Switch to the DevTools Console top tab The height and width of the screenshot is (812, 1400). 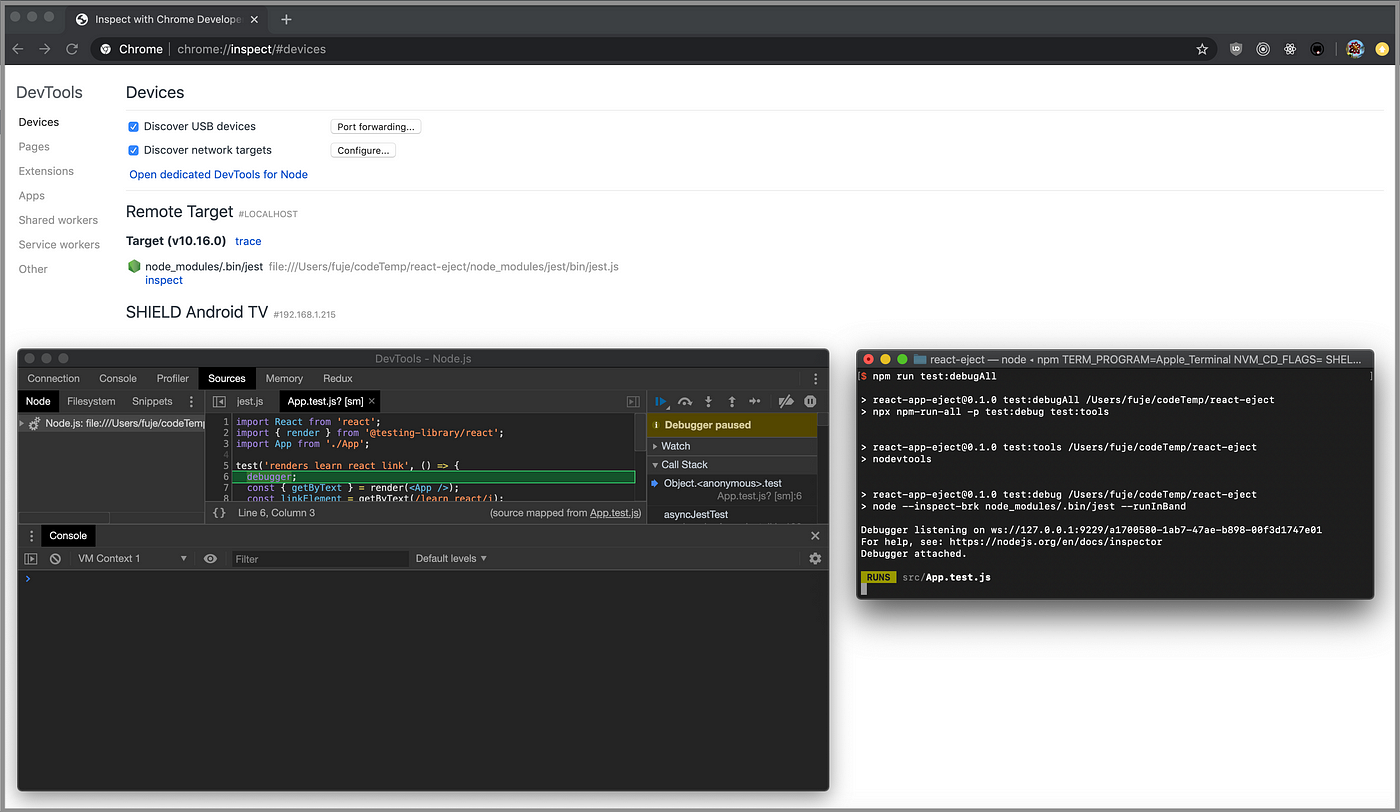[118, 379]
